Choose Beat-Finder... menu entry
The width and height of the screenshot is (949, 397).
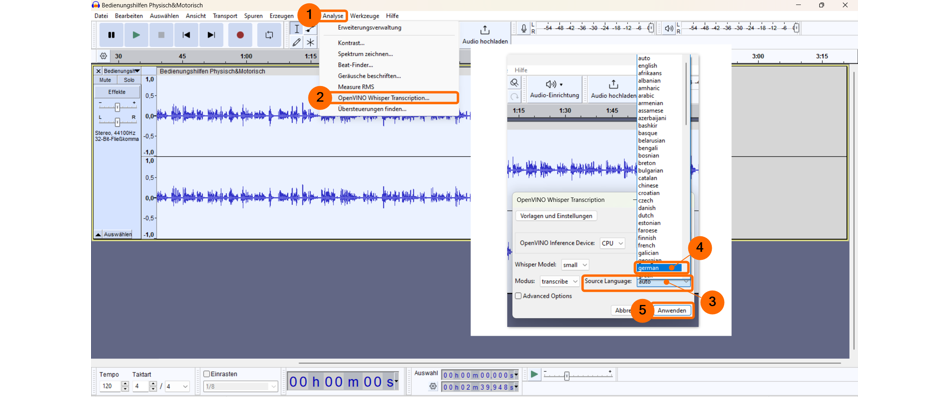(x=389, y=65)
